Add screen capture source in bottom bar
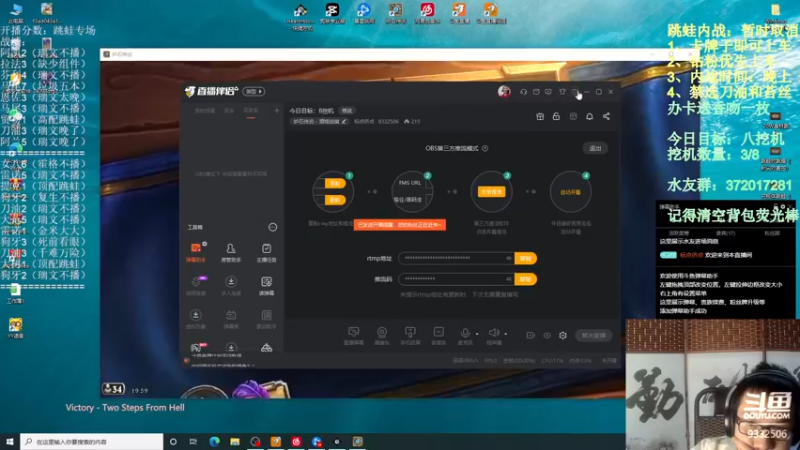This screenshot has width=800, height=450. [354, 336]
